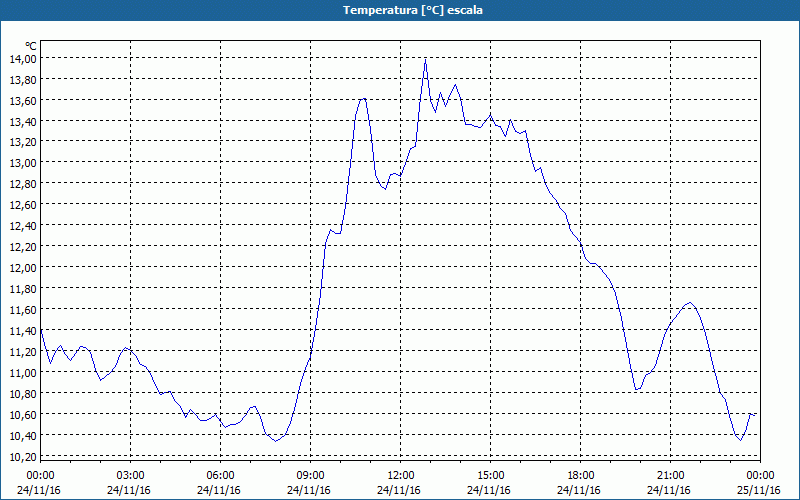Select the 10,60 y-axis label
This screenshot has width=800, height=500.
[x=23, y=414]
